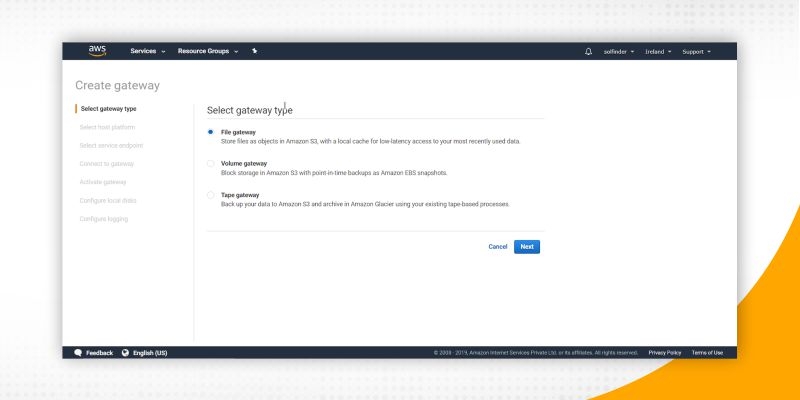Click the AWS logo icon
Image resolution: width=800 pixels, height=400 pixels.
point(97,51)
